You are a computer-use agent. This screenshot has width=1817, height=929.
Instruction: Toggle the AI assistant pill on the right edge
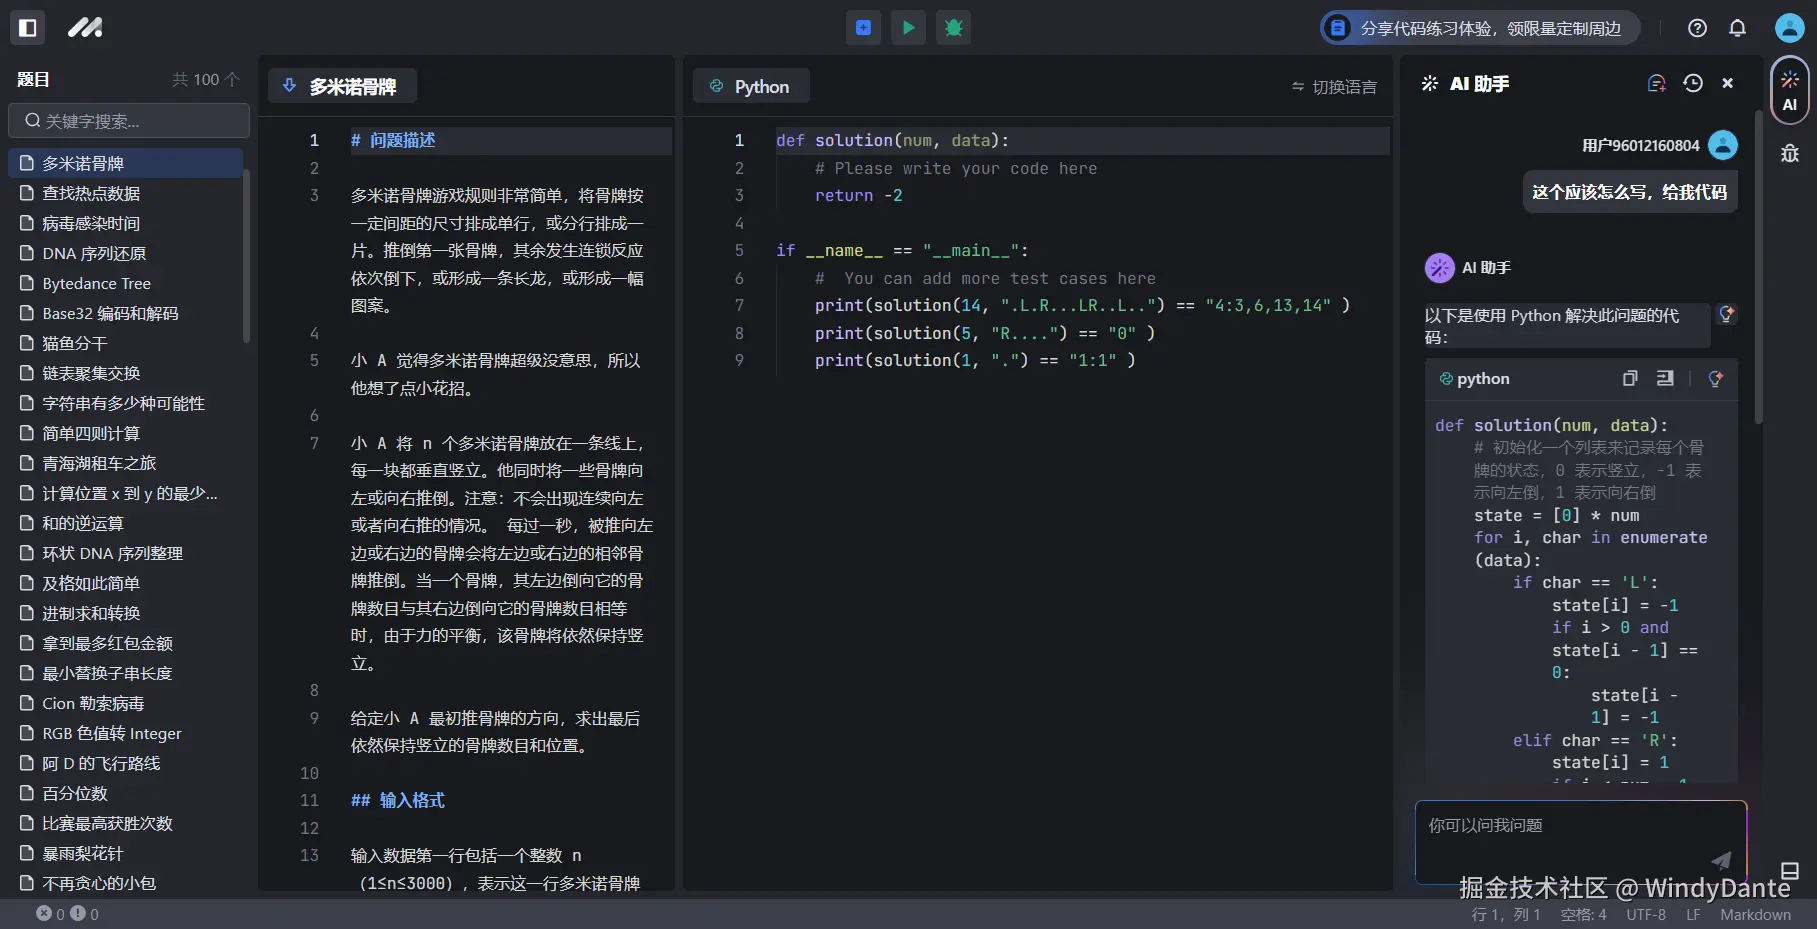(1790, 93)
